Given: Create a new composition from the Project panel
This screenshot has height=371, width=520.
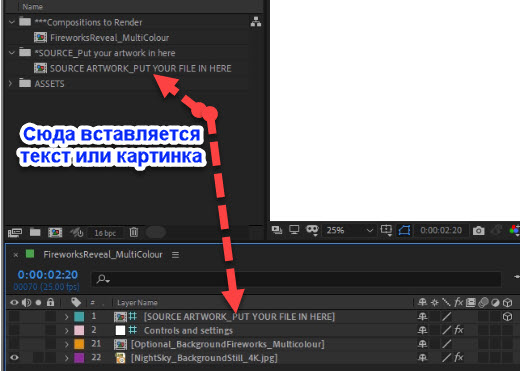Looking at the screenshot, I should pyautogui.click(x=55, y=232).
